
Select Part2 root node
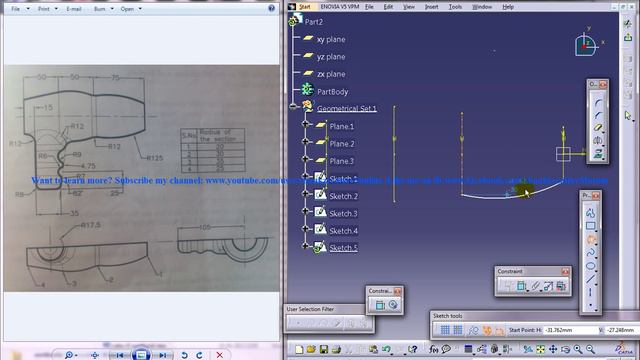pos(313,22)
